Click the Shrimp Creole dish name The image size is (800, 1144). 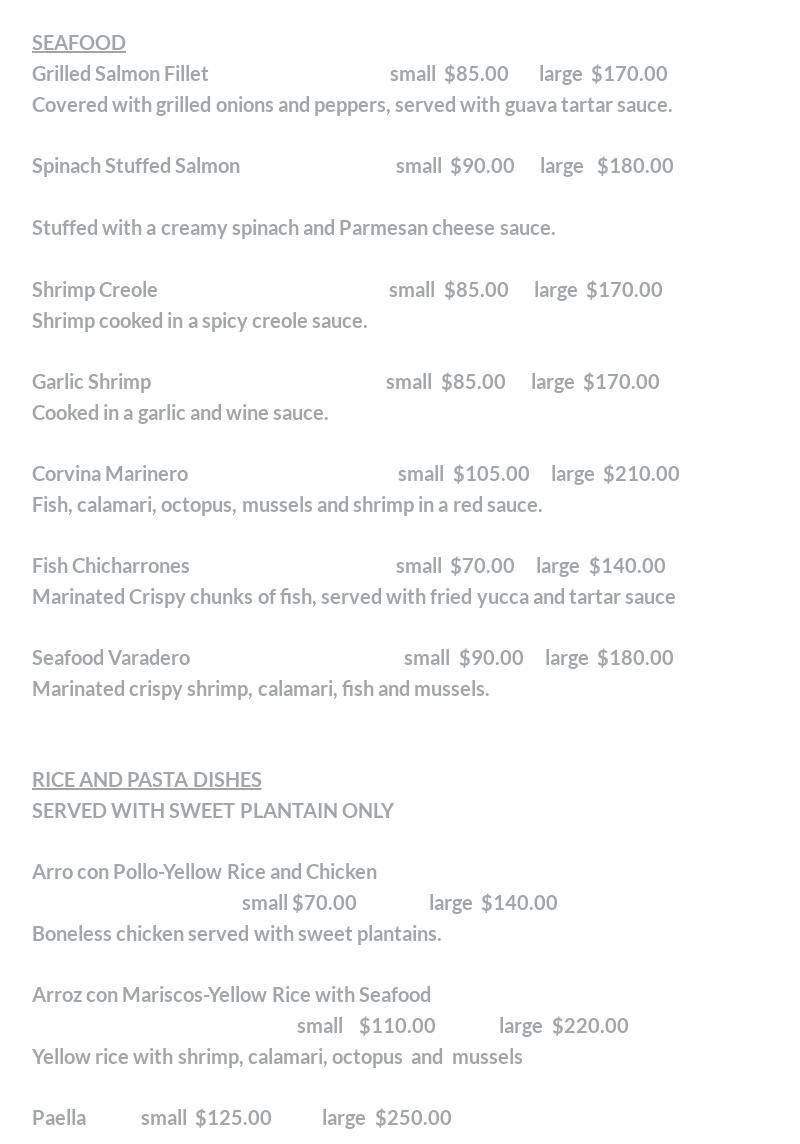[95, 289]
